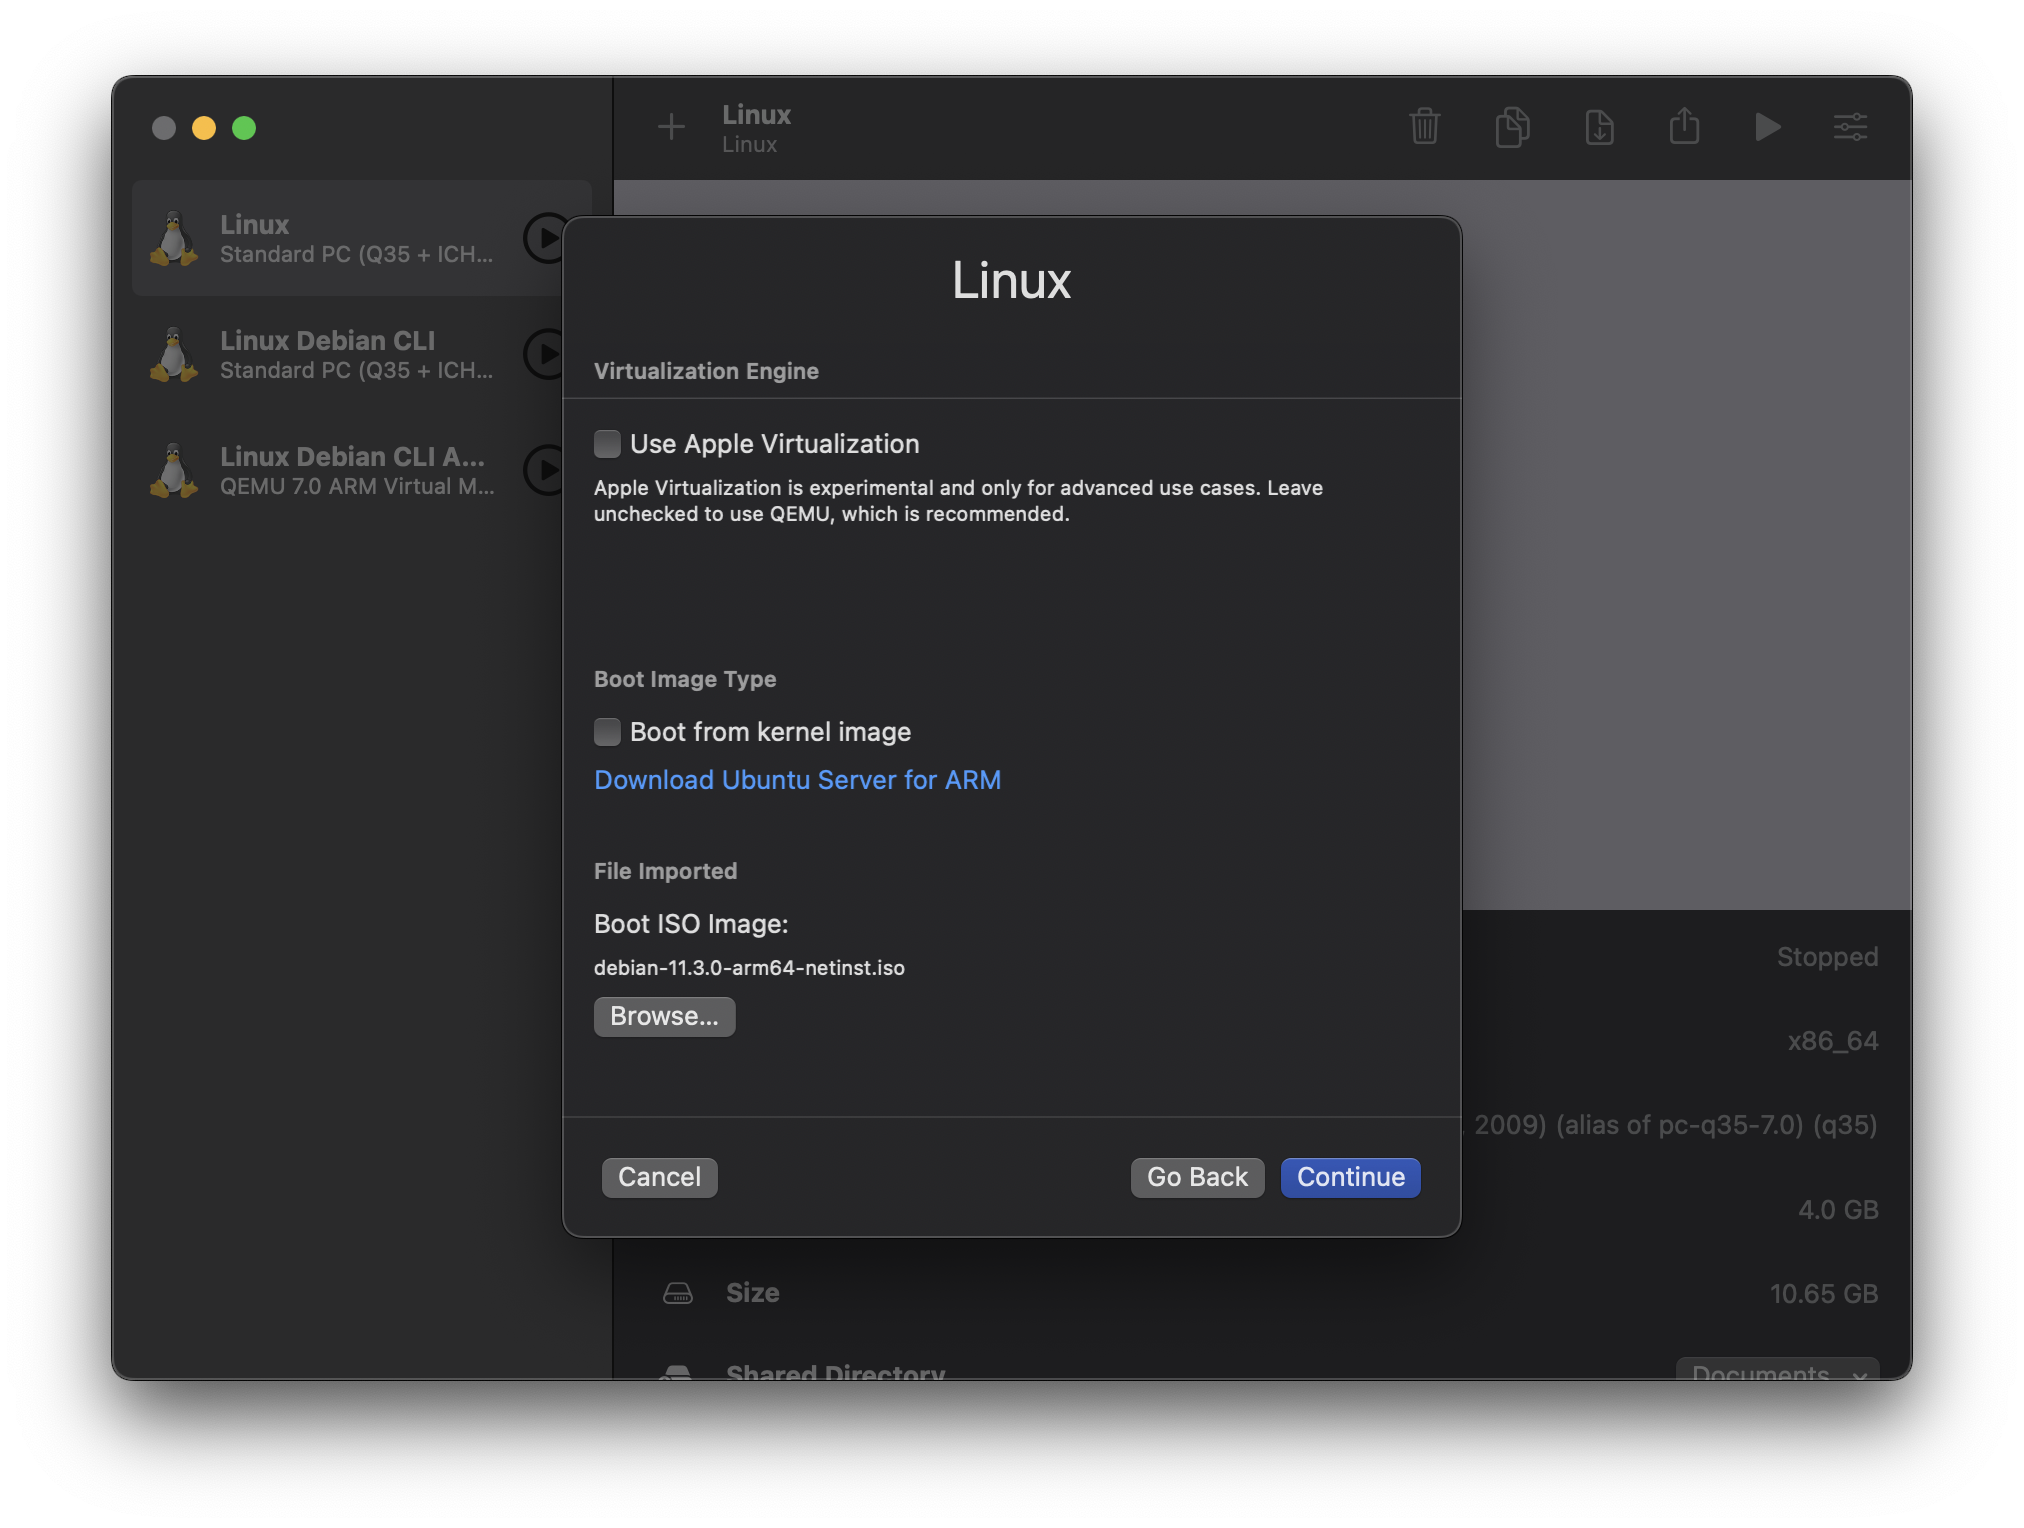This screenshot has width=2024, height=1528.
Task: Enable Use Apple Virtualization
Action: (x=608, y=443)
